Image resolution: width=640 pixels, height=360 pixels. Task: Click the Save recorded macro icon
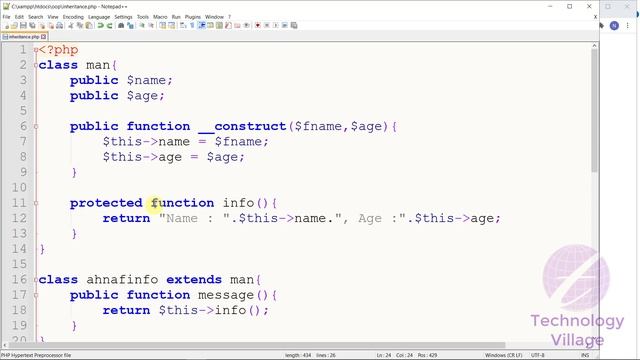tap(294, 25)
